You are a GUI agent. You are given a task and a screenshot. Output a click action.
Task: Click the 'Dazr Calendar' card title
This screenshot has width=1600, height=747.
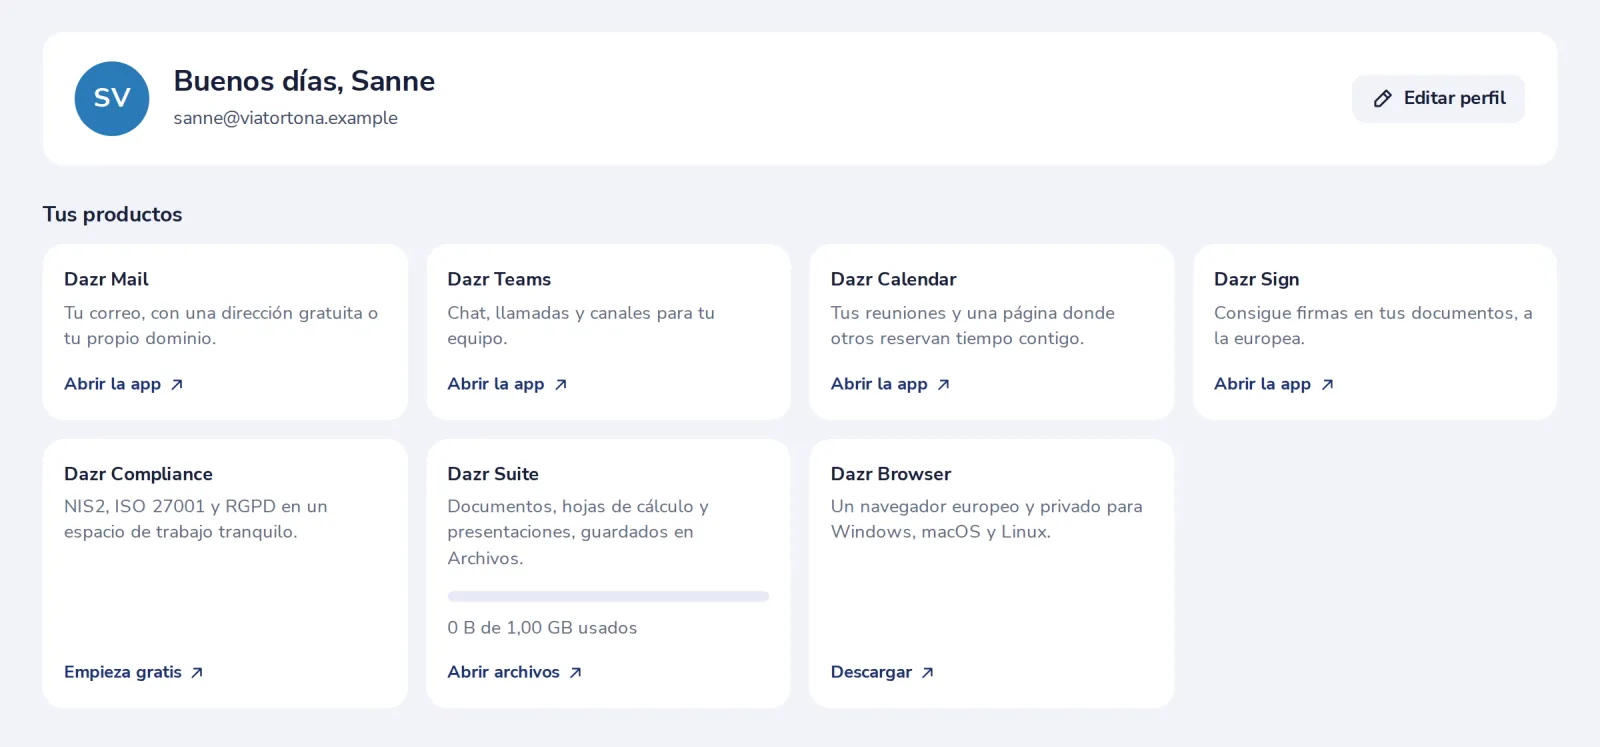pyautogui.click(x=893, y=279)
